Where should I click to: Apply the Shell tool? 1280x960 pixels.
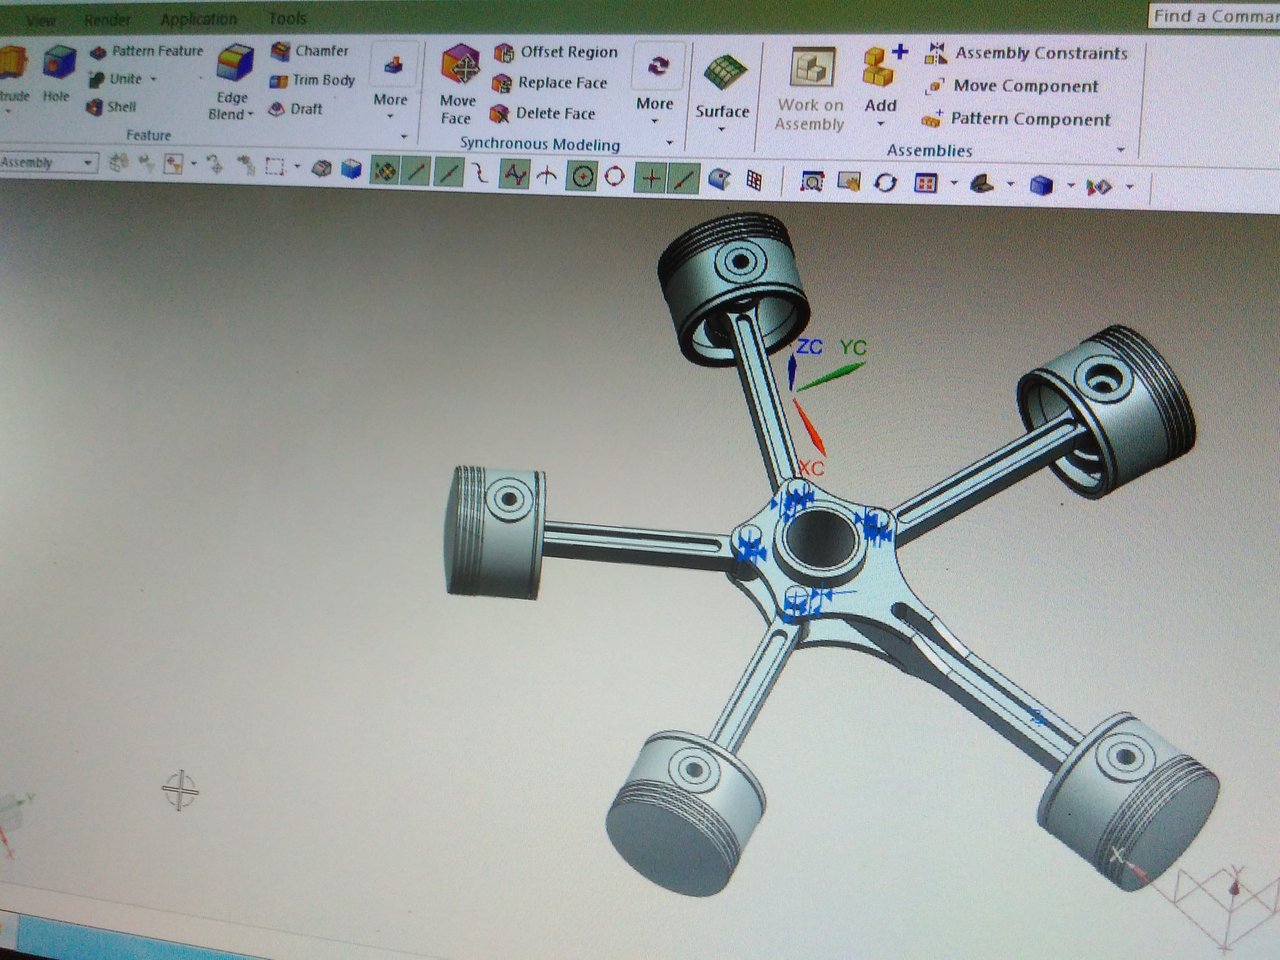(111, 107)
